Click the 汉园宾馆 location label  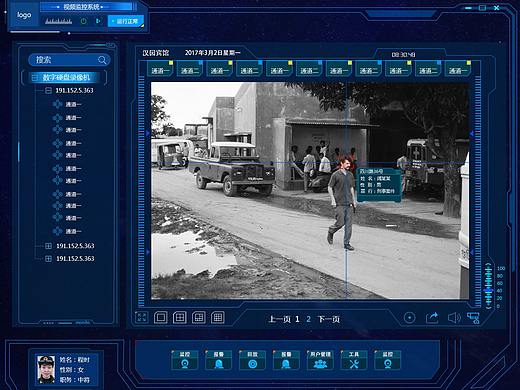pyautogui.click(x=156, y=53)
